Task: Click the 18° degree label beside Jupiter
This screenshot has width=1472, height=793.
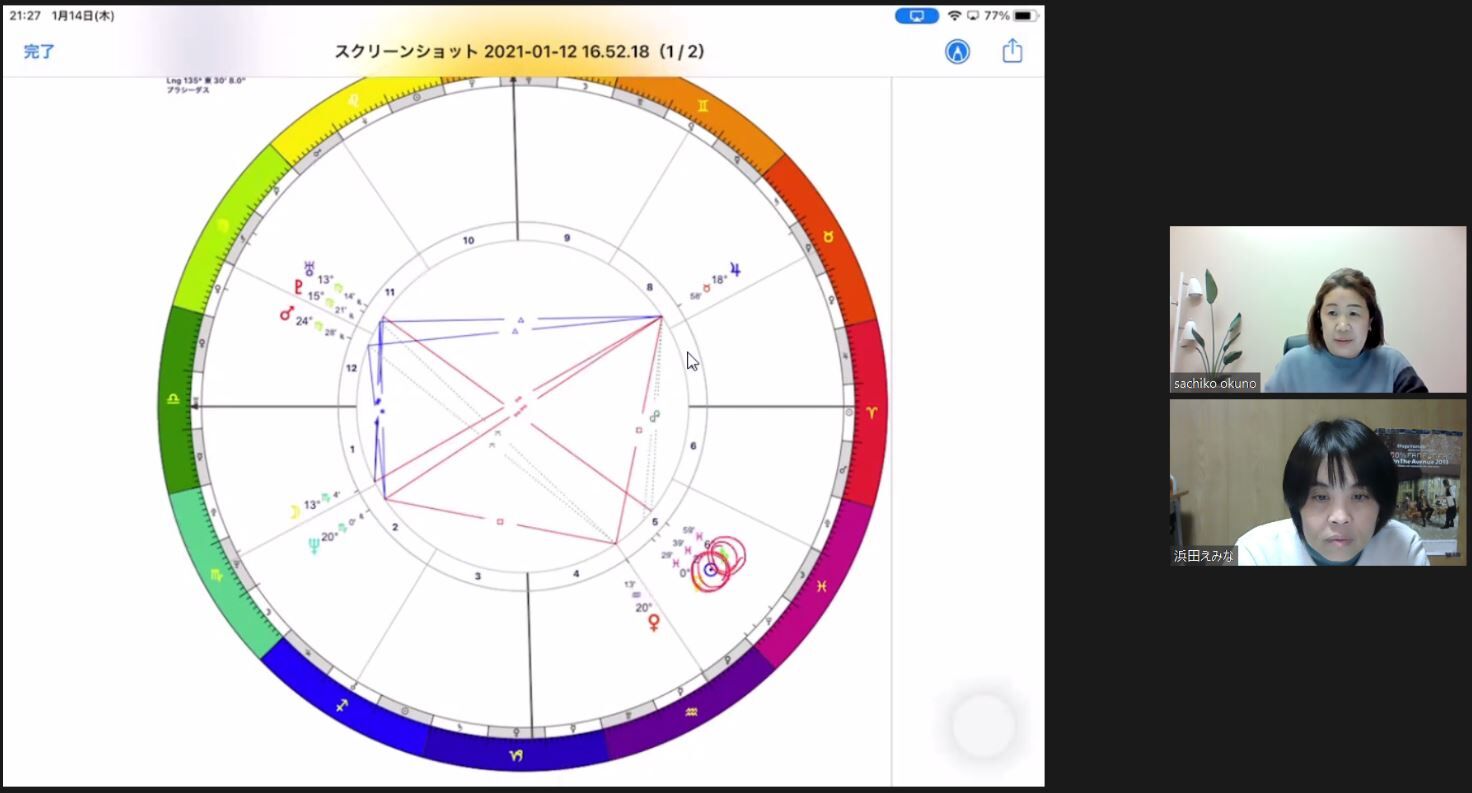Action: (719, 280)
